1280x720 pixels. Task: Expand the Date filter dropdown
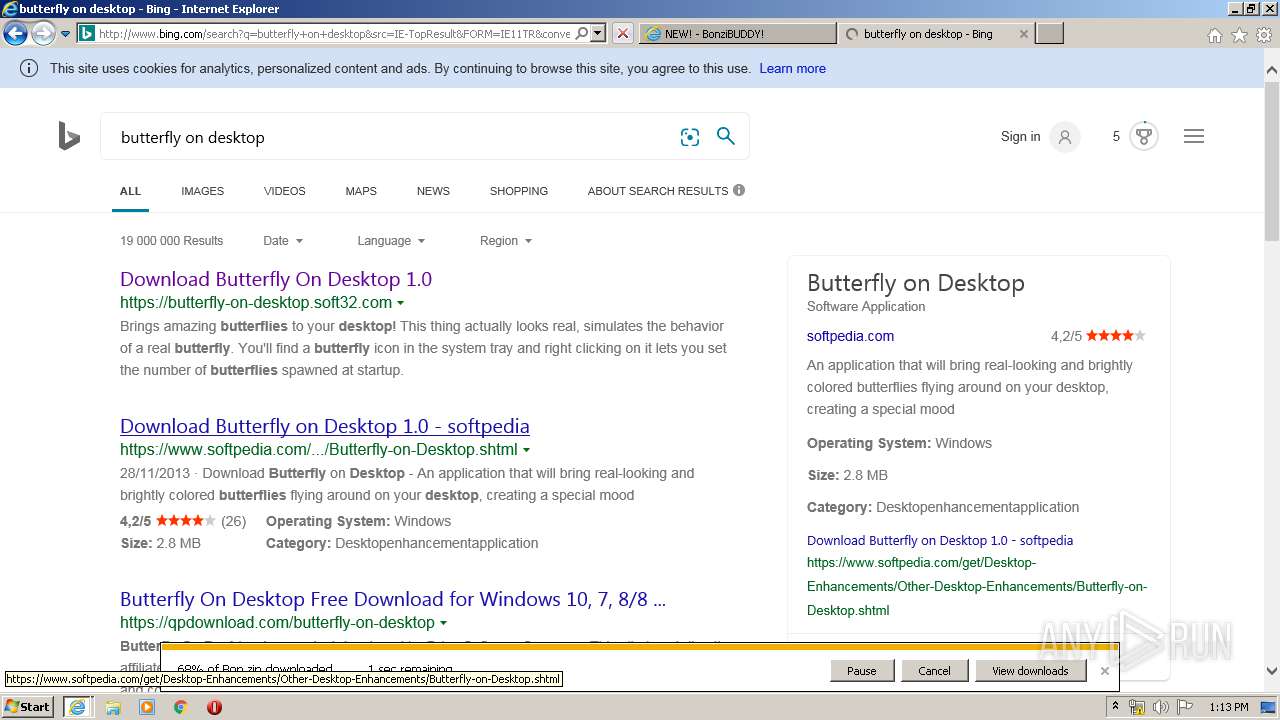pos(283,240)
